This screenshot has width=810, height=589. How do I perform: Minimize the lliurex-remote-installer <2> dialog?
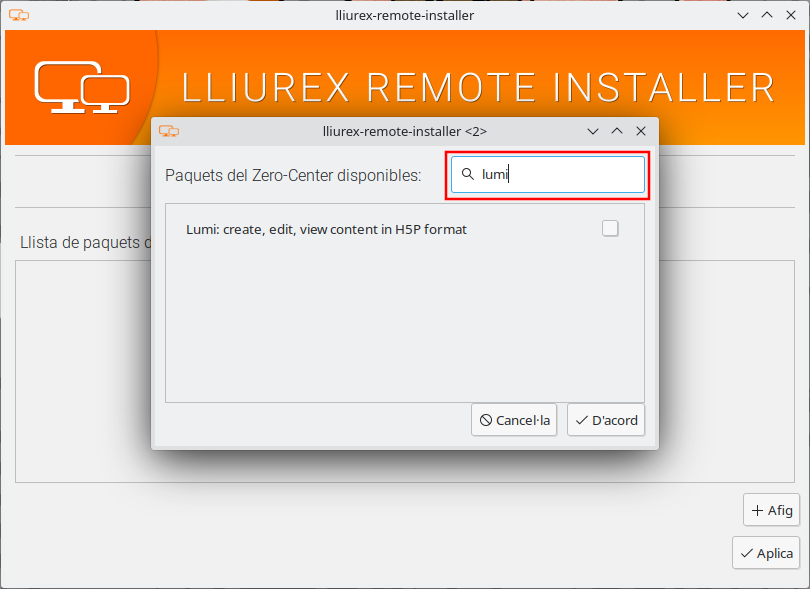593,131
